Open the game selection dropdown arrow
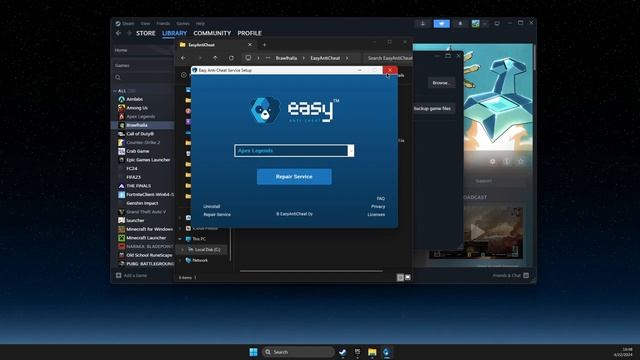The height and width of the screenshot is (360, 640). 351,151
